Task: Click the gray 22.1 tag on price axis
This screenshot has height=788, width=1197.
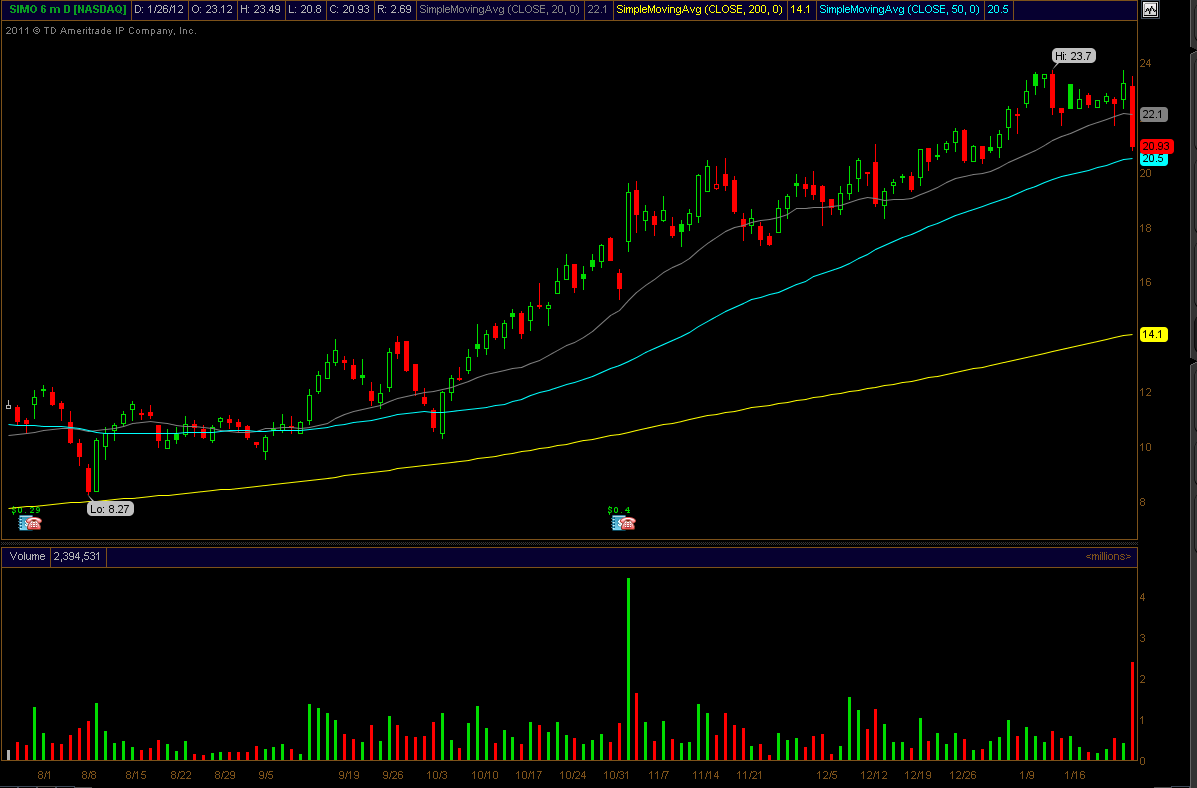Action: [x=1153, y=115]
